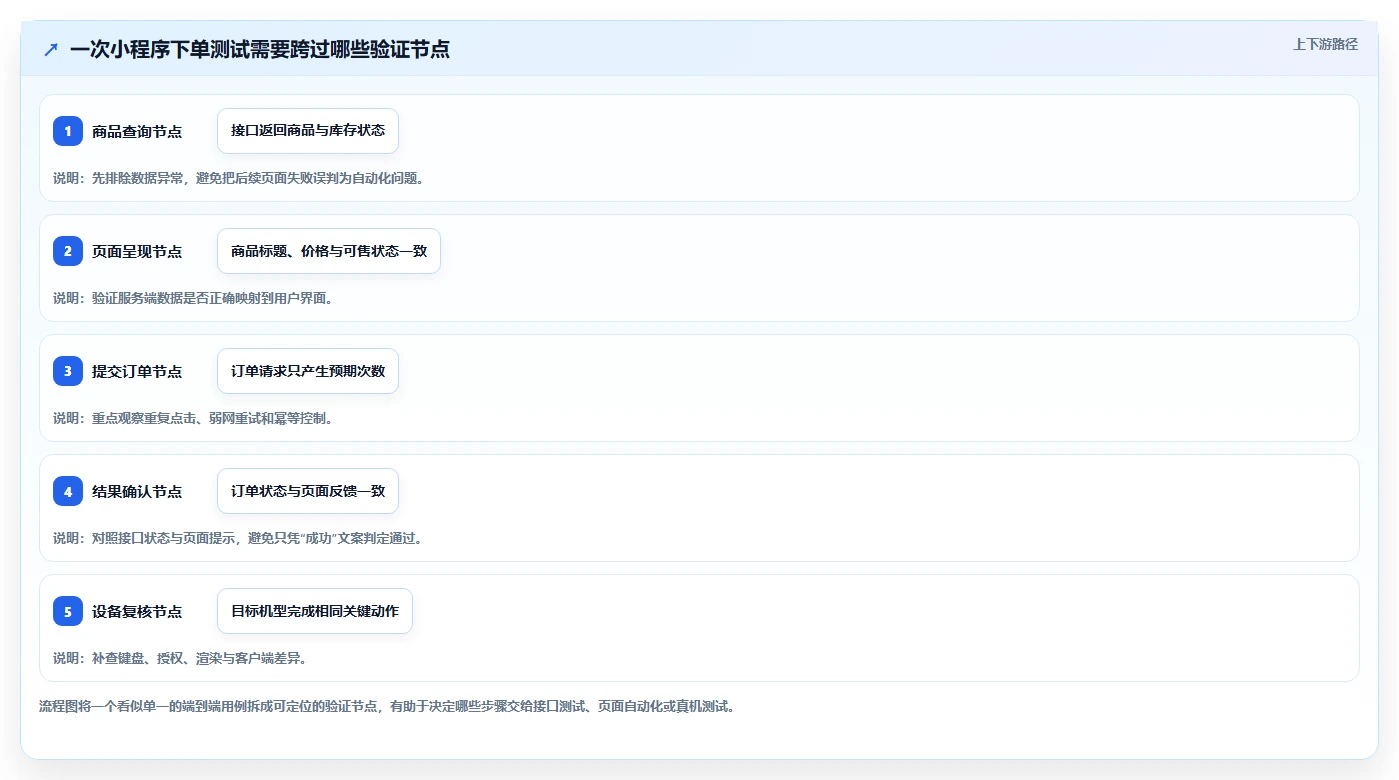Click the step 4 number badge
Screen dimensions: 1399x780
(68, 491)
